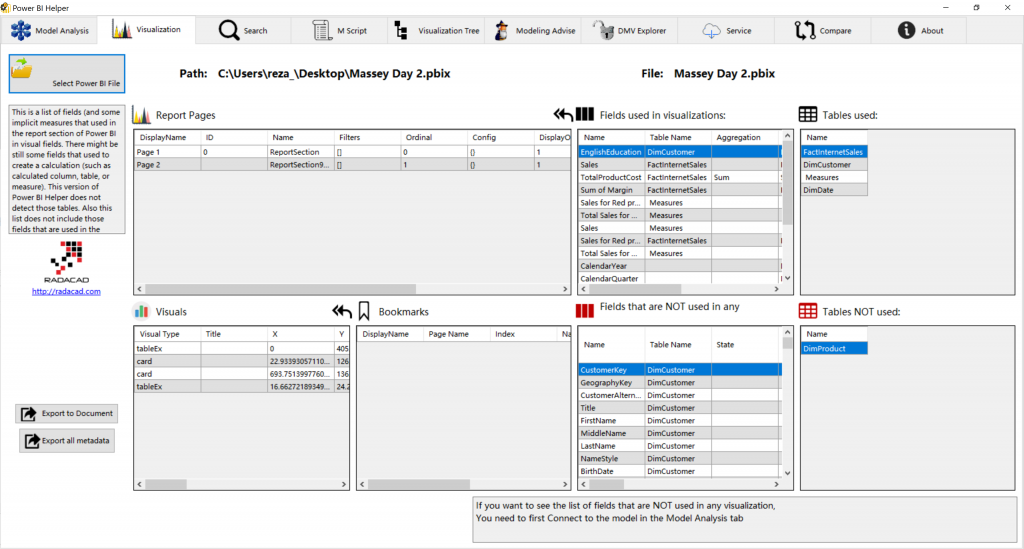
Task: Click the Bookmarks ribbon icon
Action: 365,311
